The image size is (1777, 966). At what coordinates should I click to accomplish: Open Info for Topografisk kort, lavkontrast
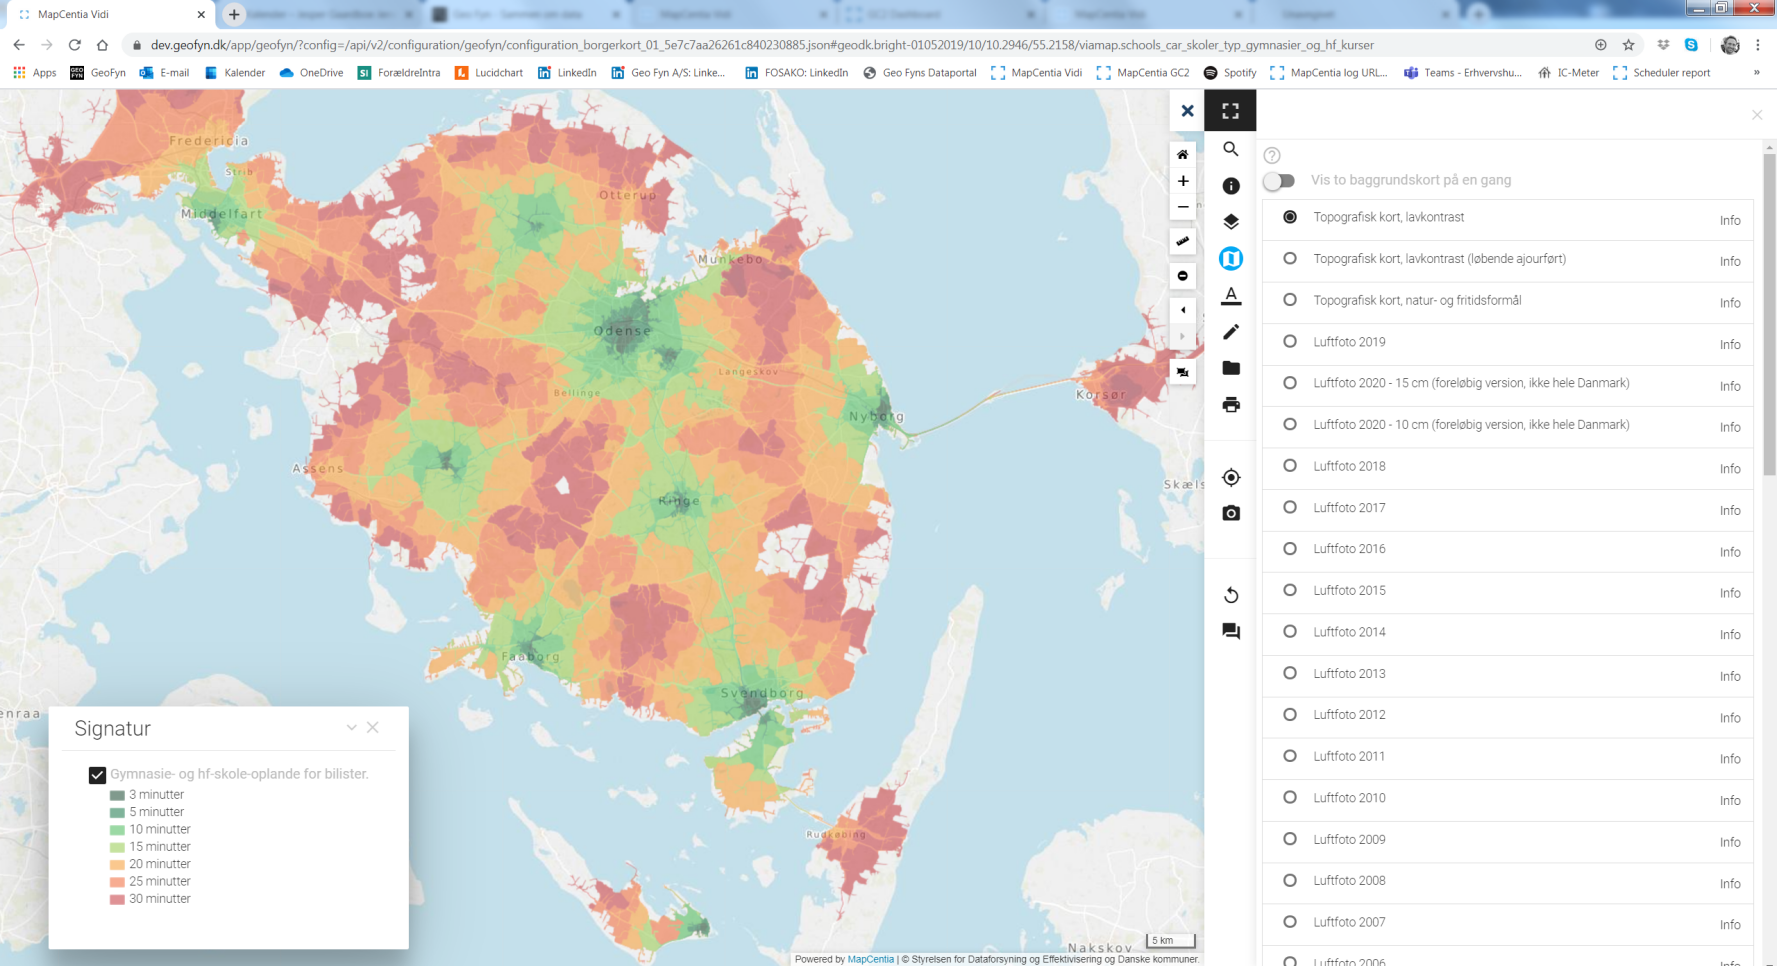tap(1730, 220)
